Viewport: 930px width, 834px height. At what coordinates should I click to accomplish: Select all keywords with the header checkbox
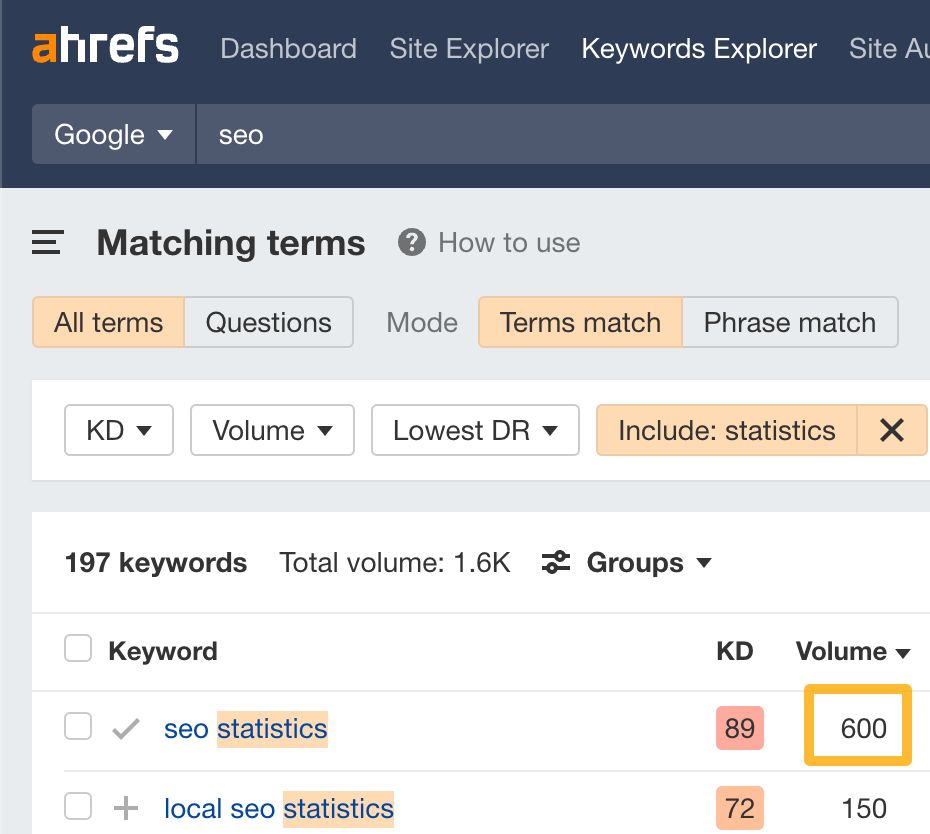click(77, 647)
